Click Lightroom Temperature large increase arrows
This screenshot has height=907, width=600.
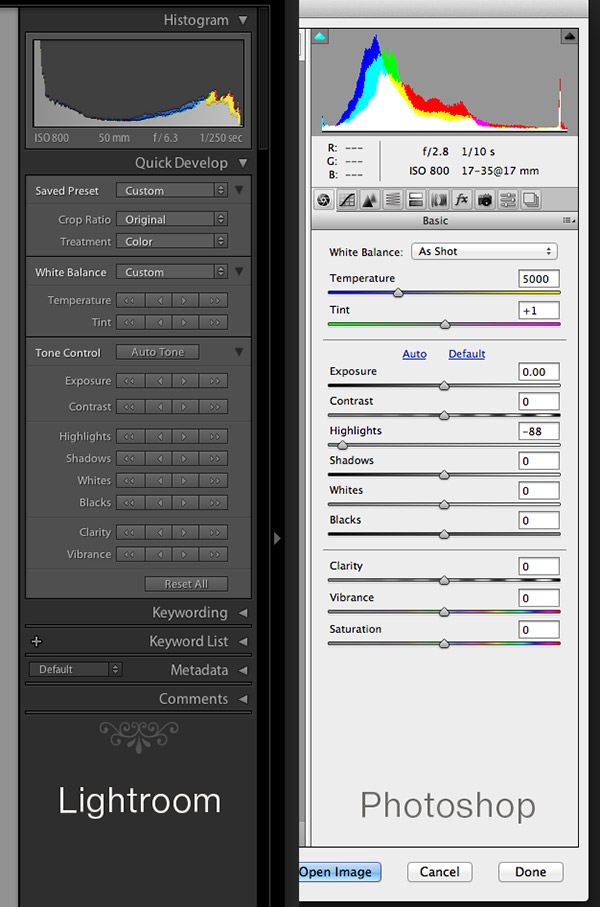click(x=214, y=300)
